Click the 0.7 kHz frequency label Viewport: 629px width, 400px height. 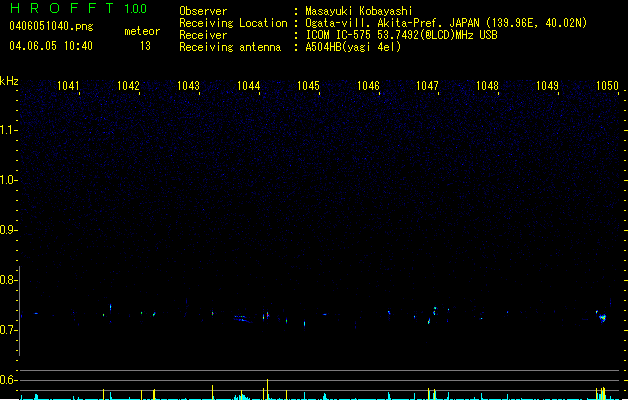8,330
